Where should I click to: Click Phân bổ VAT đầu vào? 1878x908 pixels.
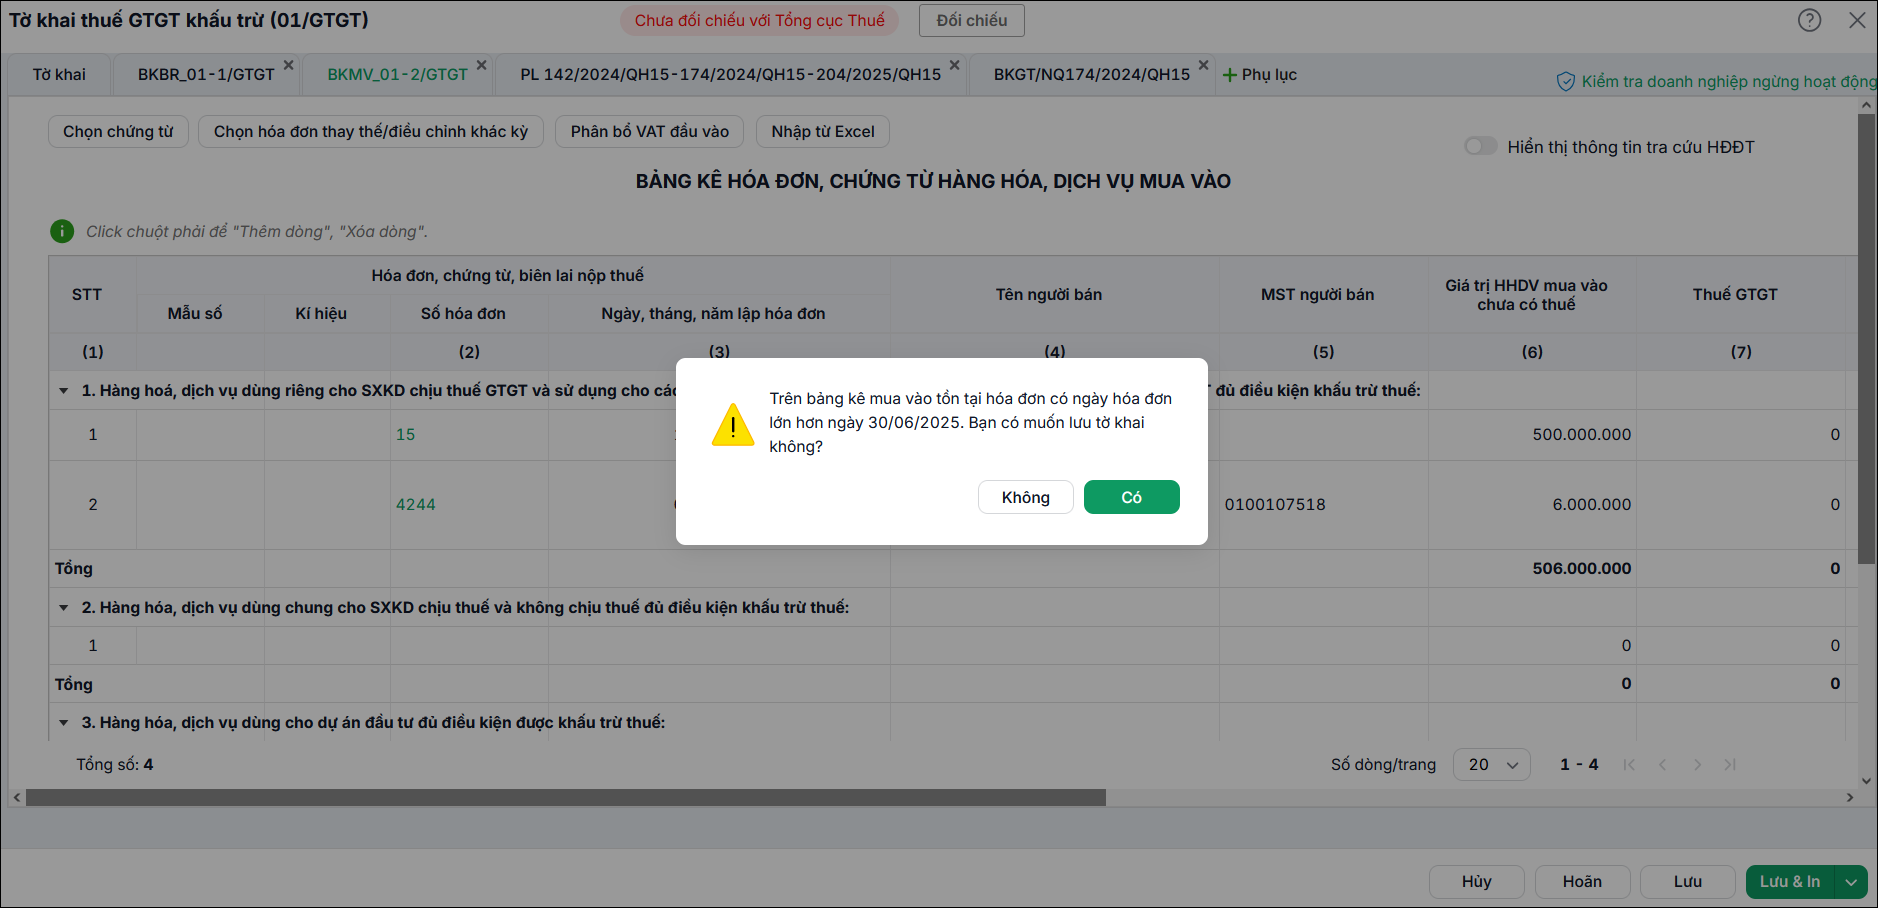pyautogui.click(x=650, y=132)
